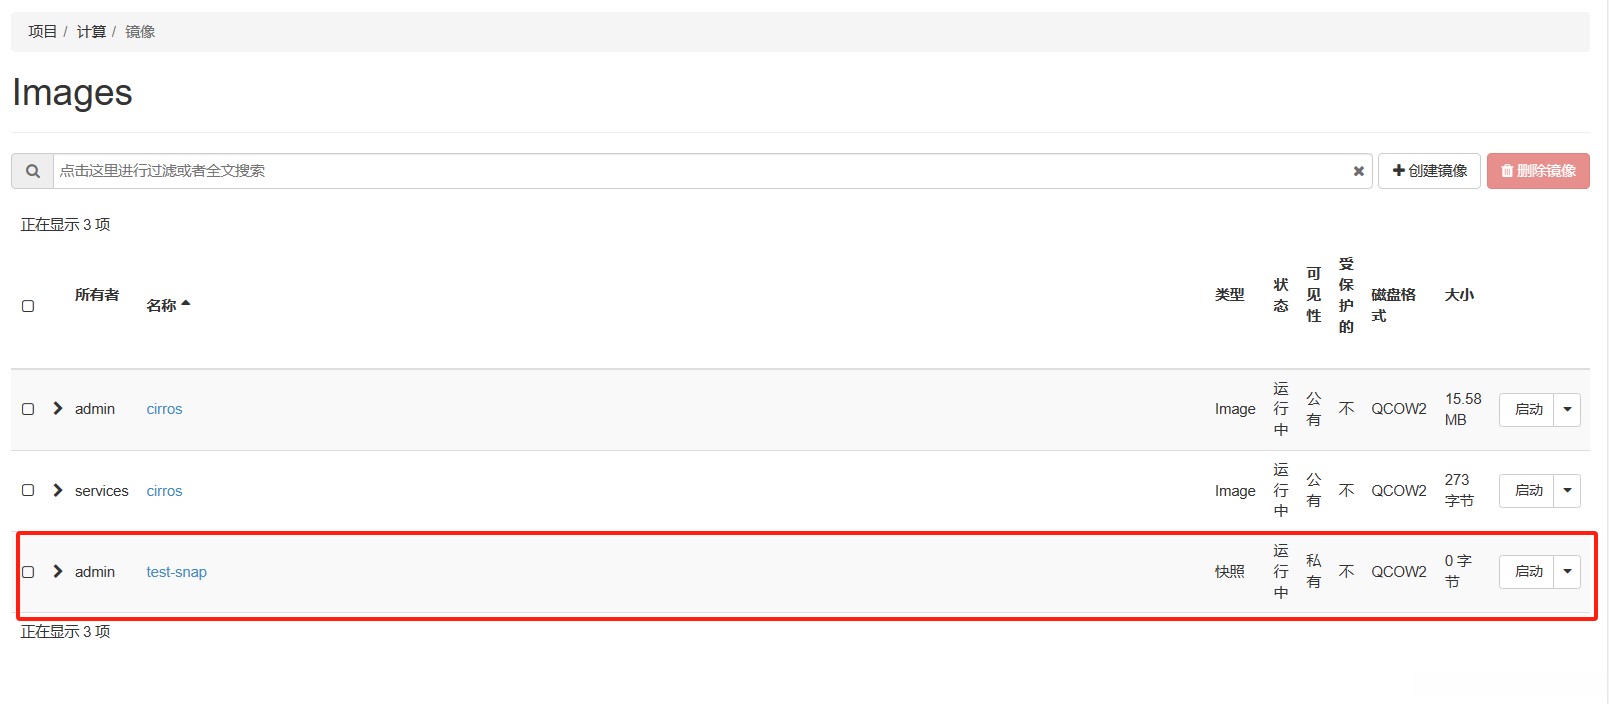Tick the test-snap row checkbox
This screenshot has height=704, width=1609.
pyautogui.click(x=28, y=572)
